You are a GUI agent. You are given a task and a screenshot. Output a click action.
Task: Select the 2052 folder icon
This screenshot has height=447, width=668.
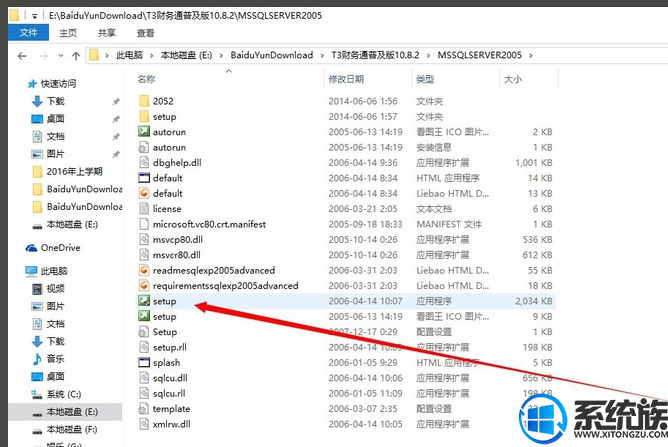[144, 101]
